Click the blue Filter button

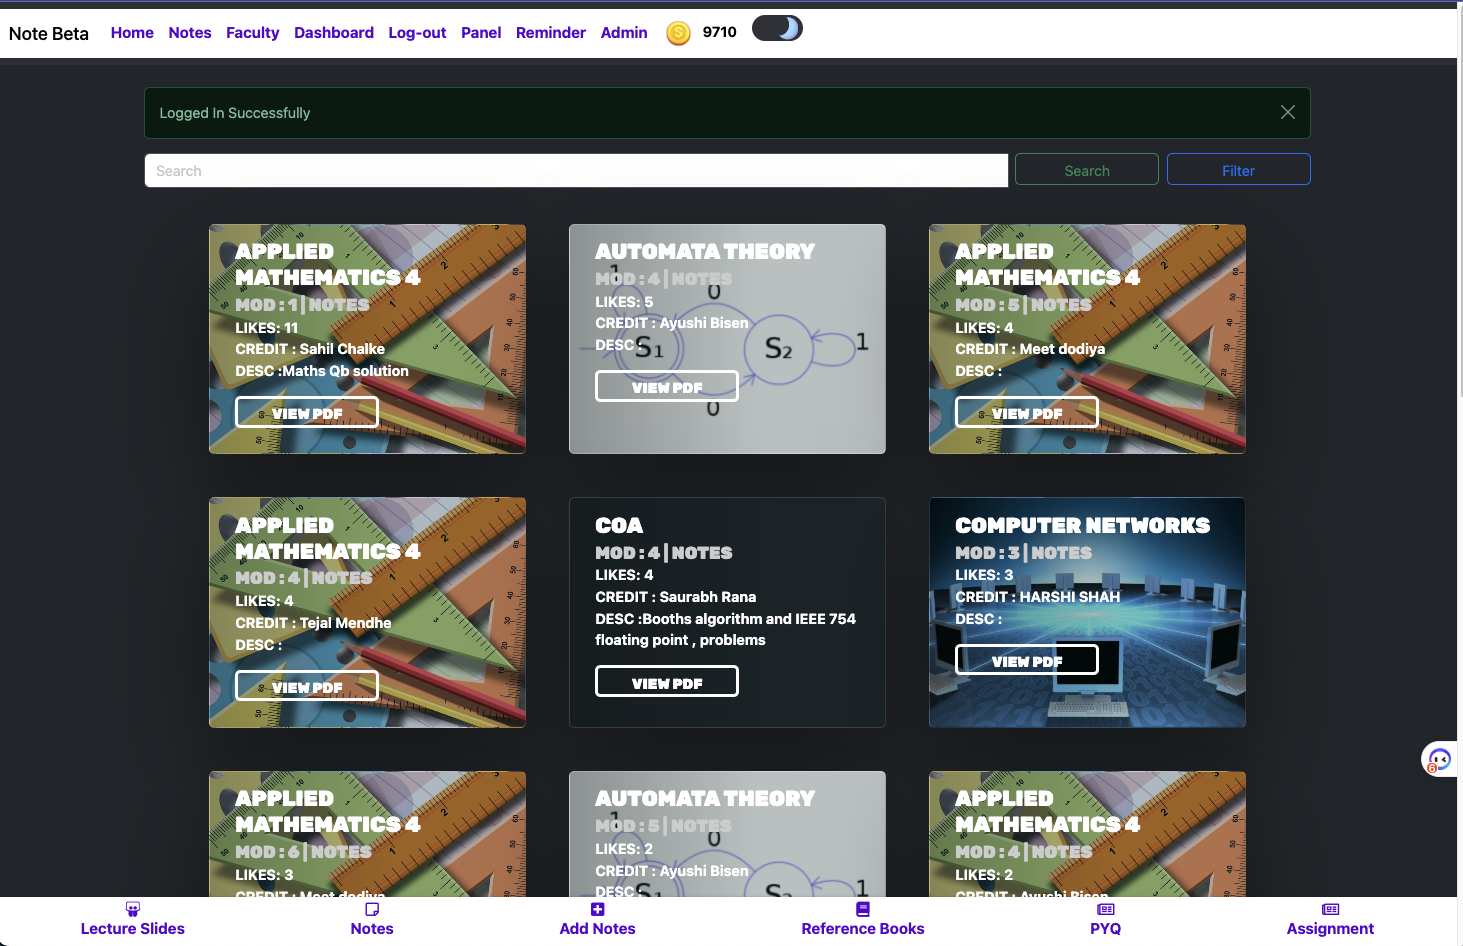[1238, 170]
